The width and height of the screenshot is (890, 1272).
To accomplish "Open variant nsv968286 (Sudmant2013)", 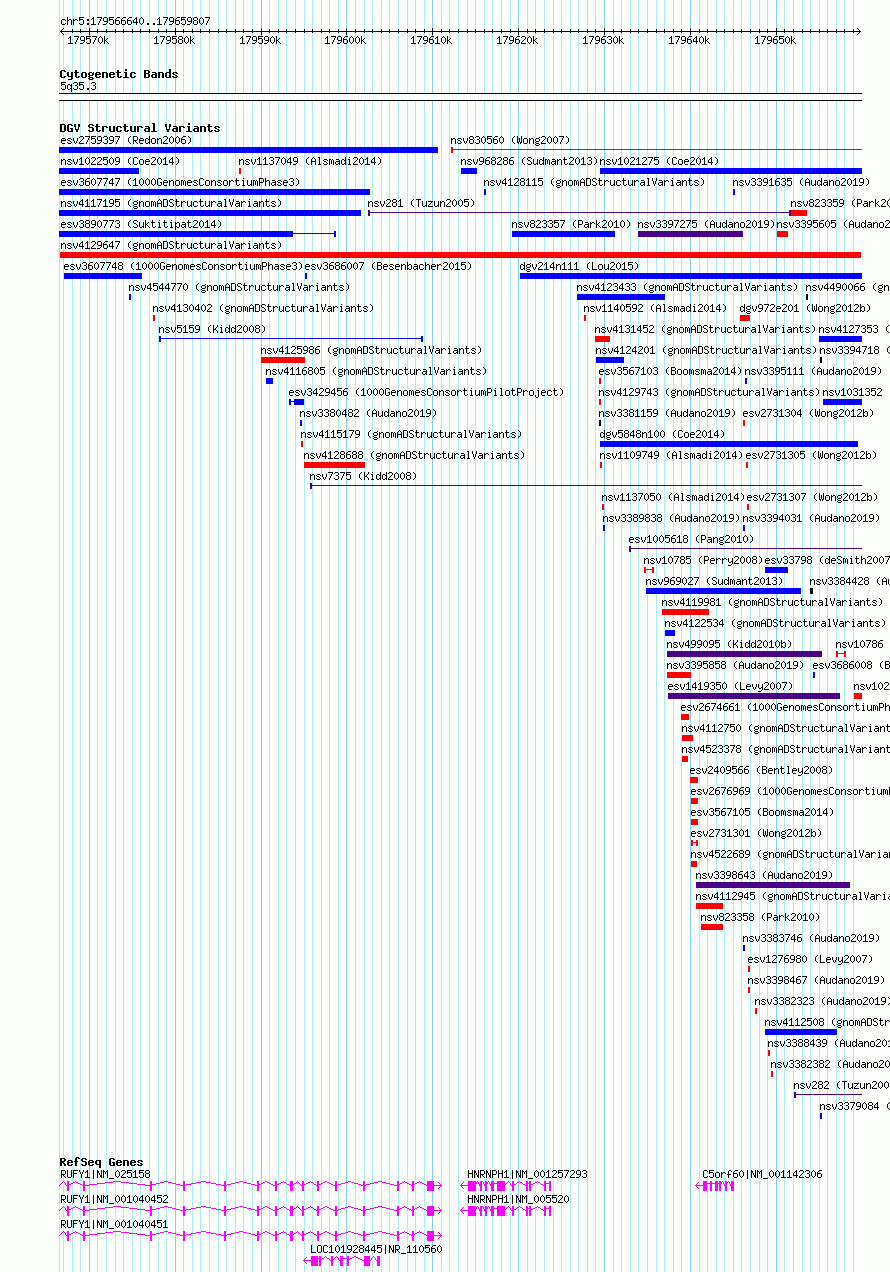I will pyautogui.click(x=529, y=161).
